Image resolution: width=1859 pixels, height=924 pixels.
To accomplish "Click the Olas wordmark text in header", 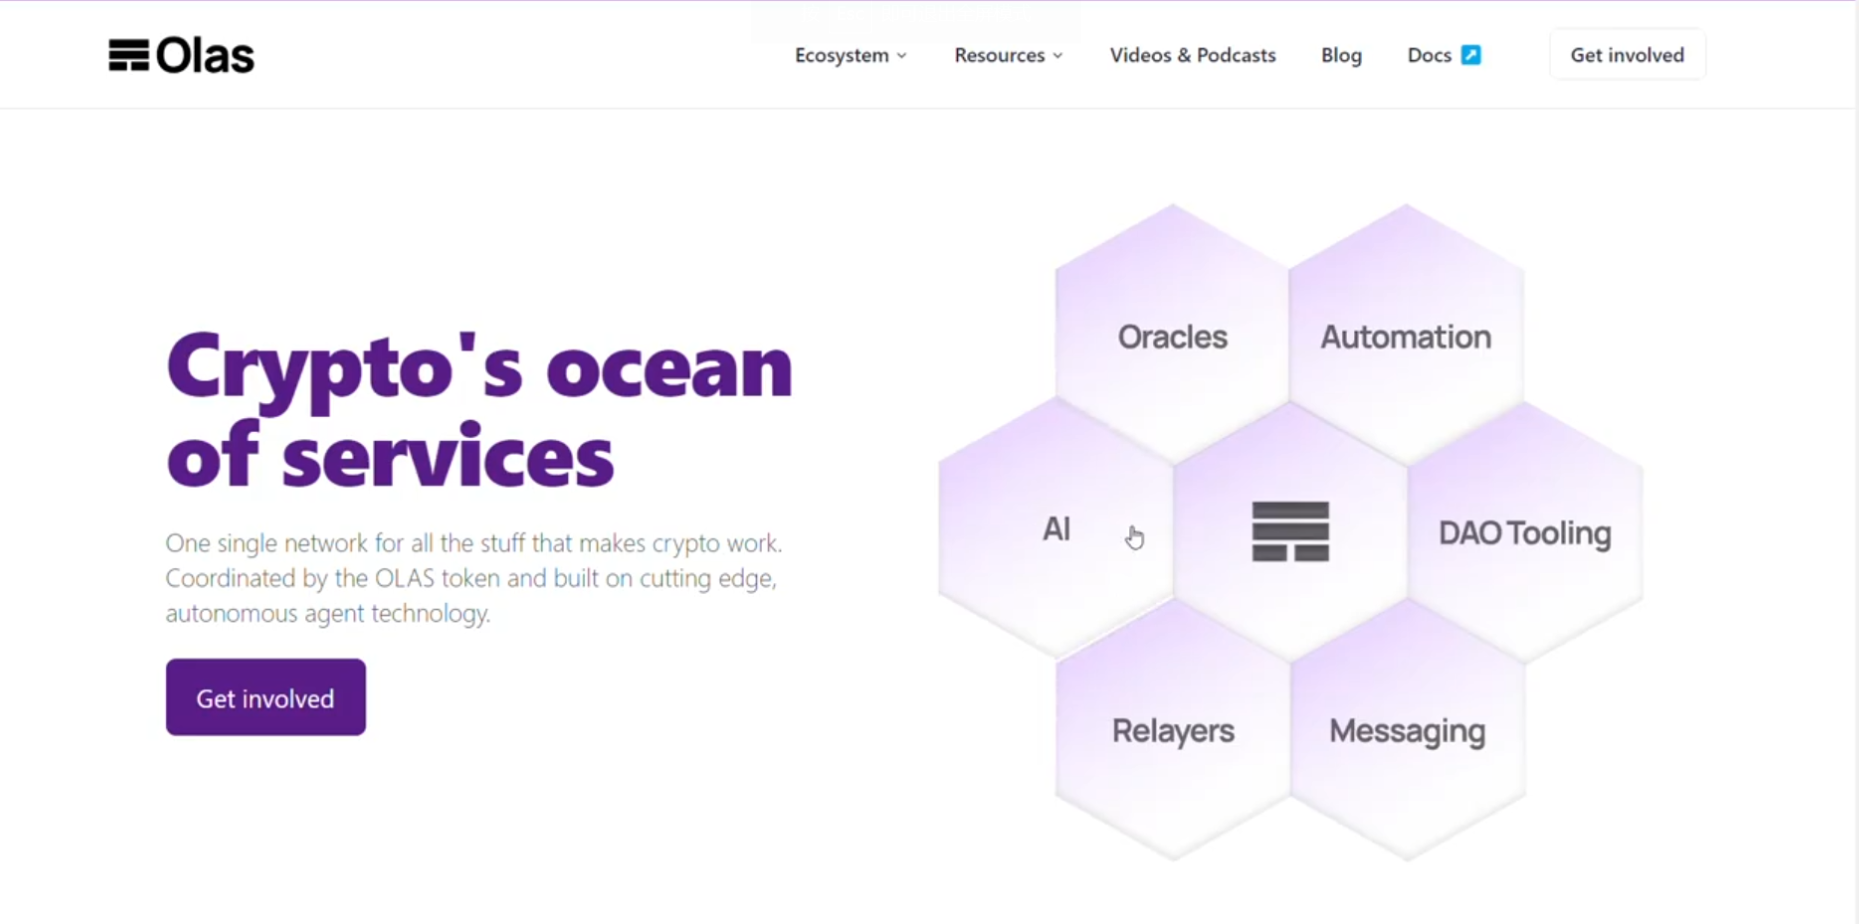I will click(205, 56).
